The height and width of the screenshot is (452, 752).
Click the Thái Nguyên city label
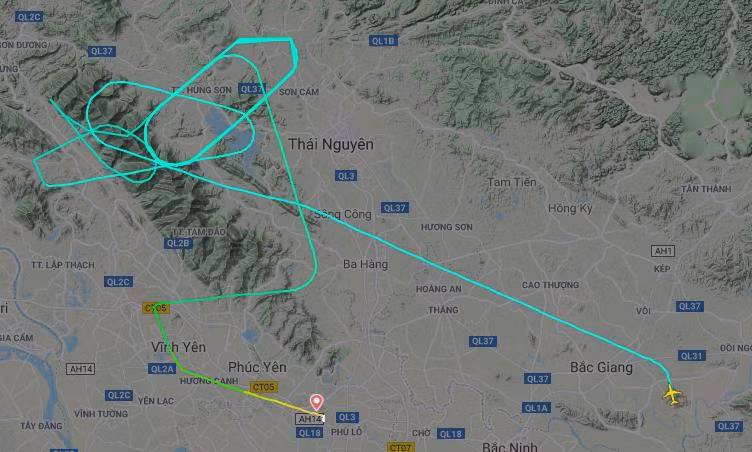coord(331,144)
